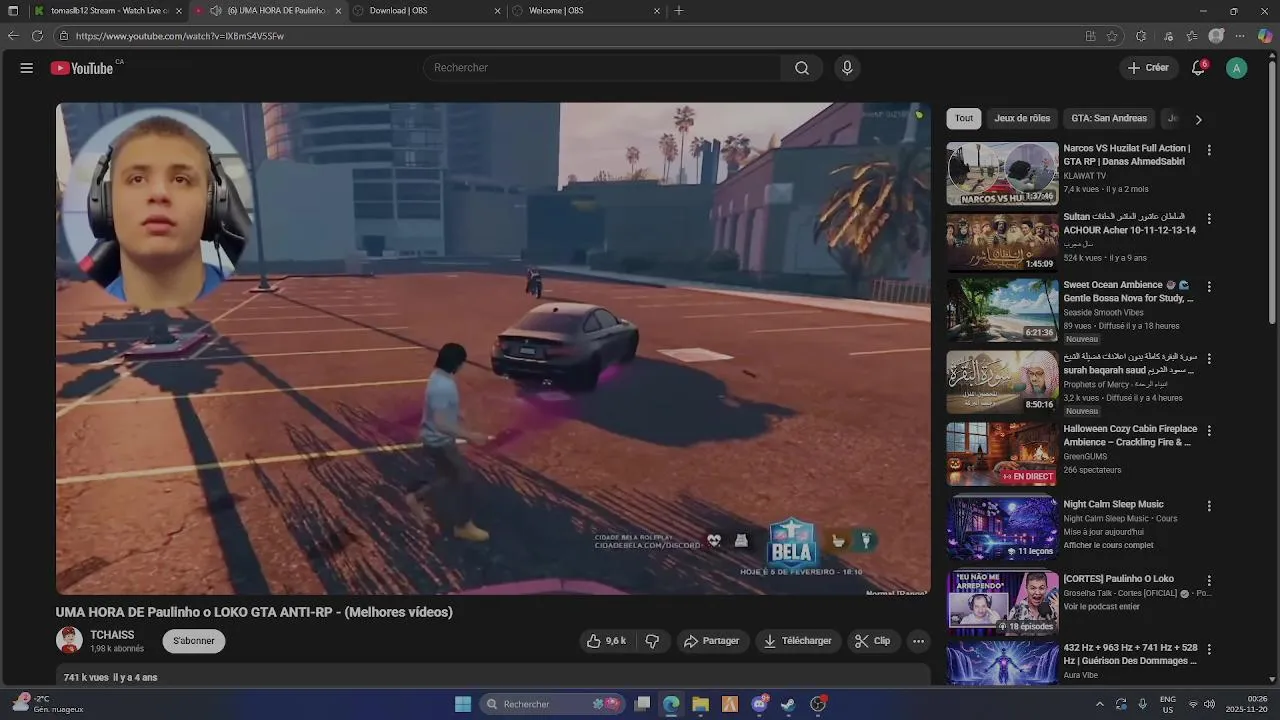Image resolution: width=1280 pixels, height=720 pixels.
Task: Switch to the Welcome | OBS tab
Action: click(587, 11)
